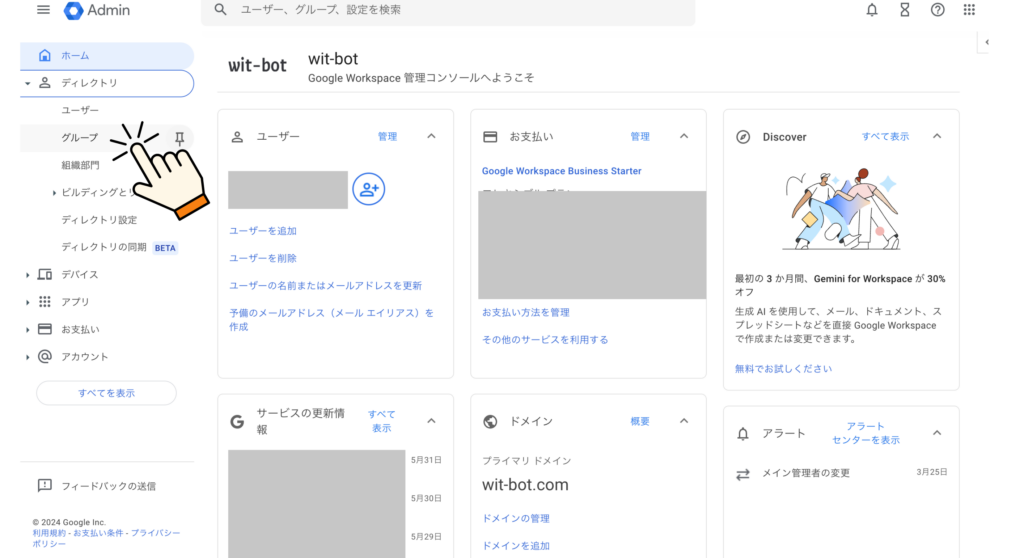The width and height of the screenshot is (1024, 558).
Task: Click the side panel collapse arrow
Action: [987, 42]
